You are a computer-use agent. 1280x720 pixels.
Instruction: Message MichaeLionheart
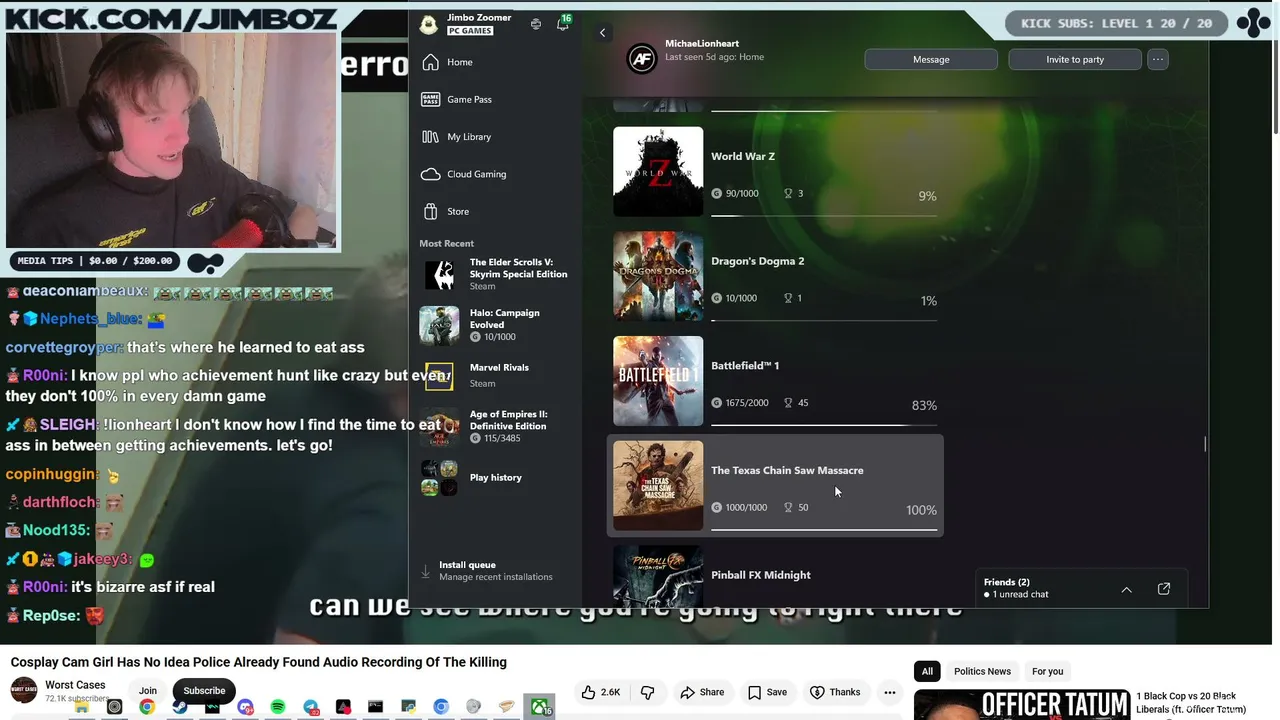(x=931, y=59)
